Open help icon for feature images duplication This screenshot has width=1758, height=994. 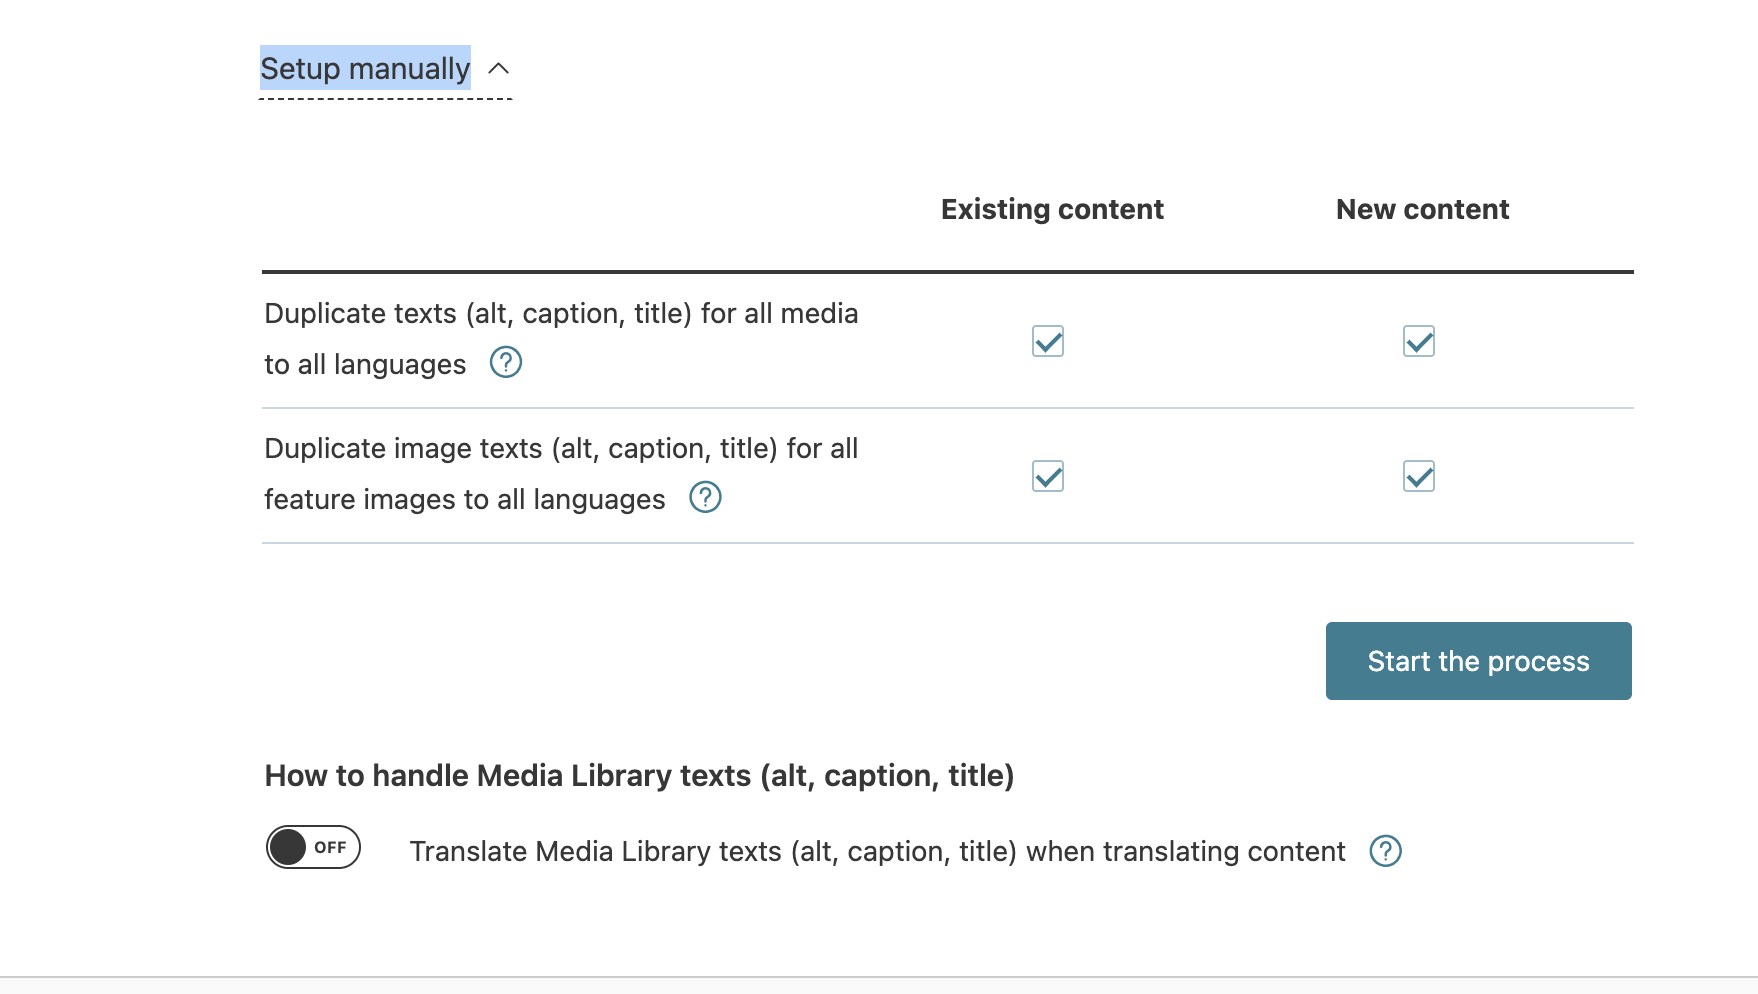pyautogui.click(x=705, y=497)
